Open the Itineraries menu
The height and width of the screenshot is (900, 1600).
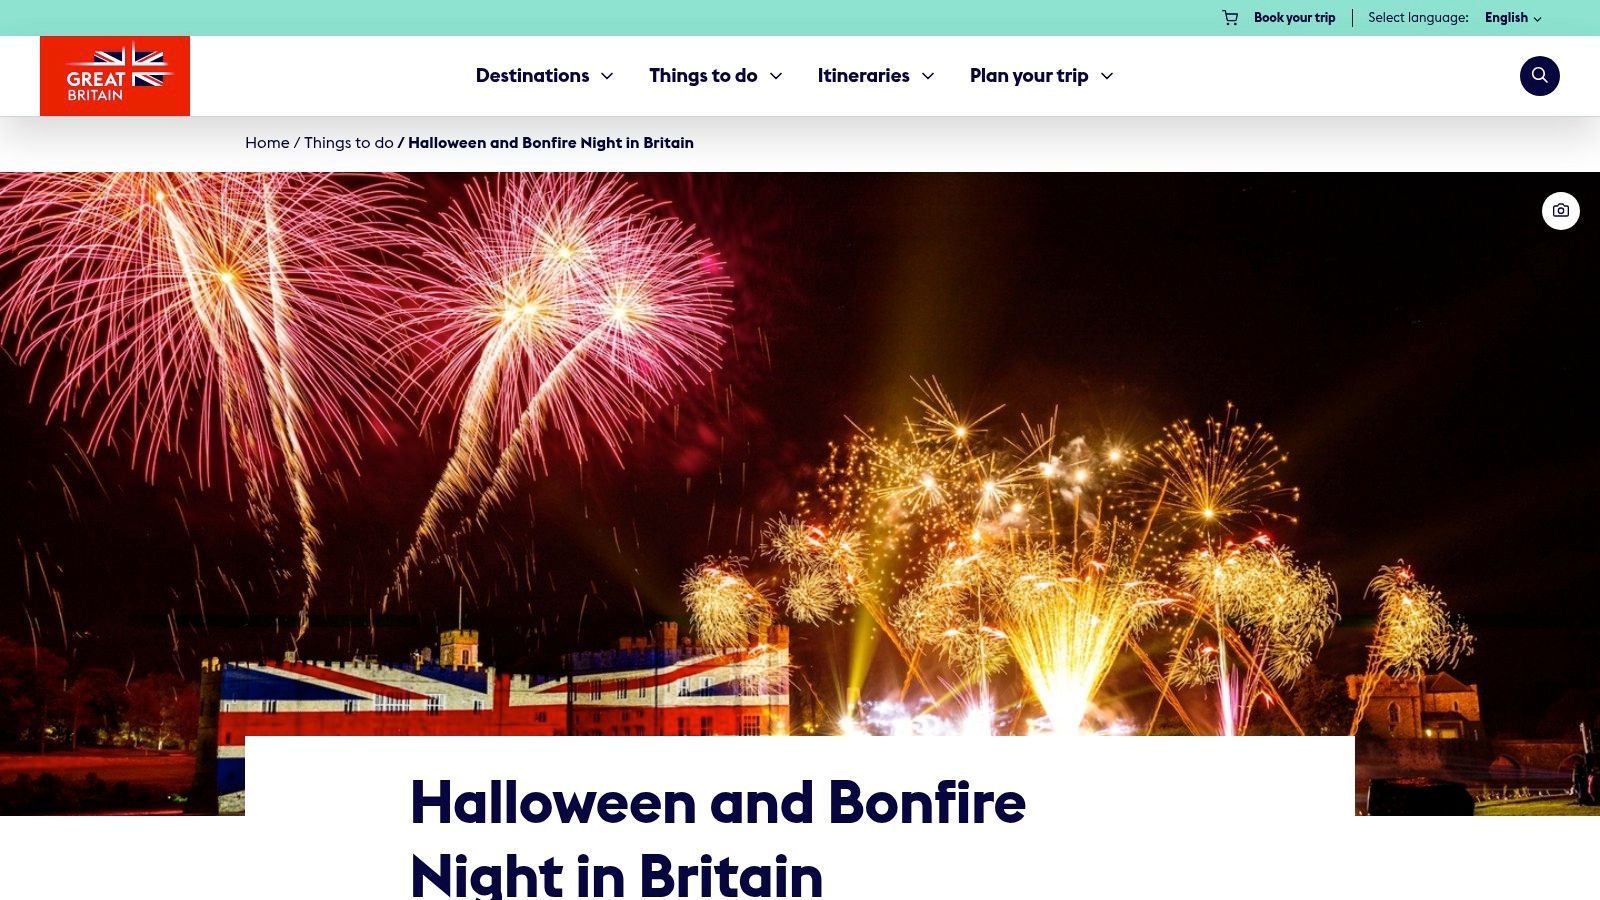click(x=863, y=76)
